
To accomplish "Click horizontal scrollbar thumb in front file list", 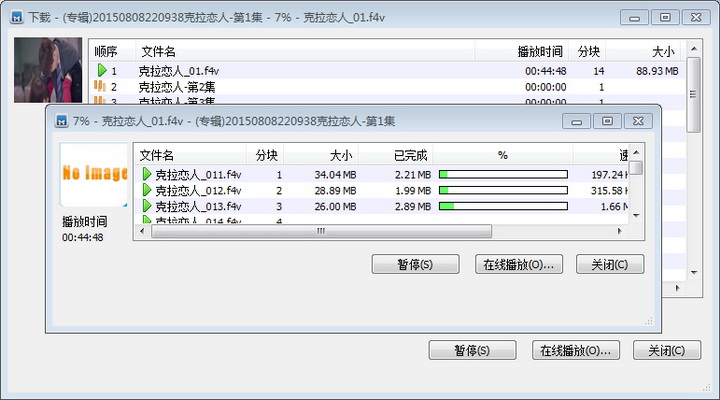I will tap(321, 231).
